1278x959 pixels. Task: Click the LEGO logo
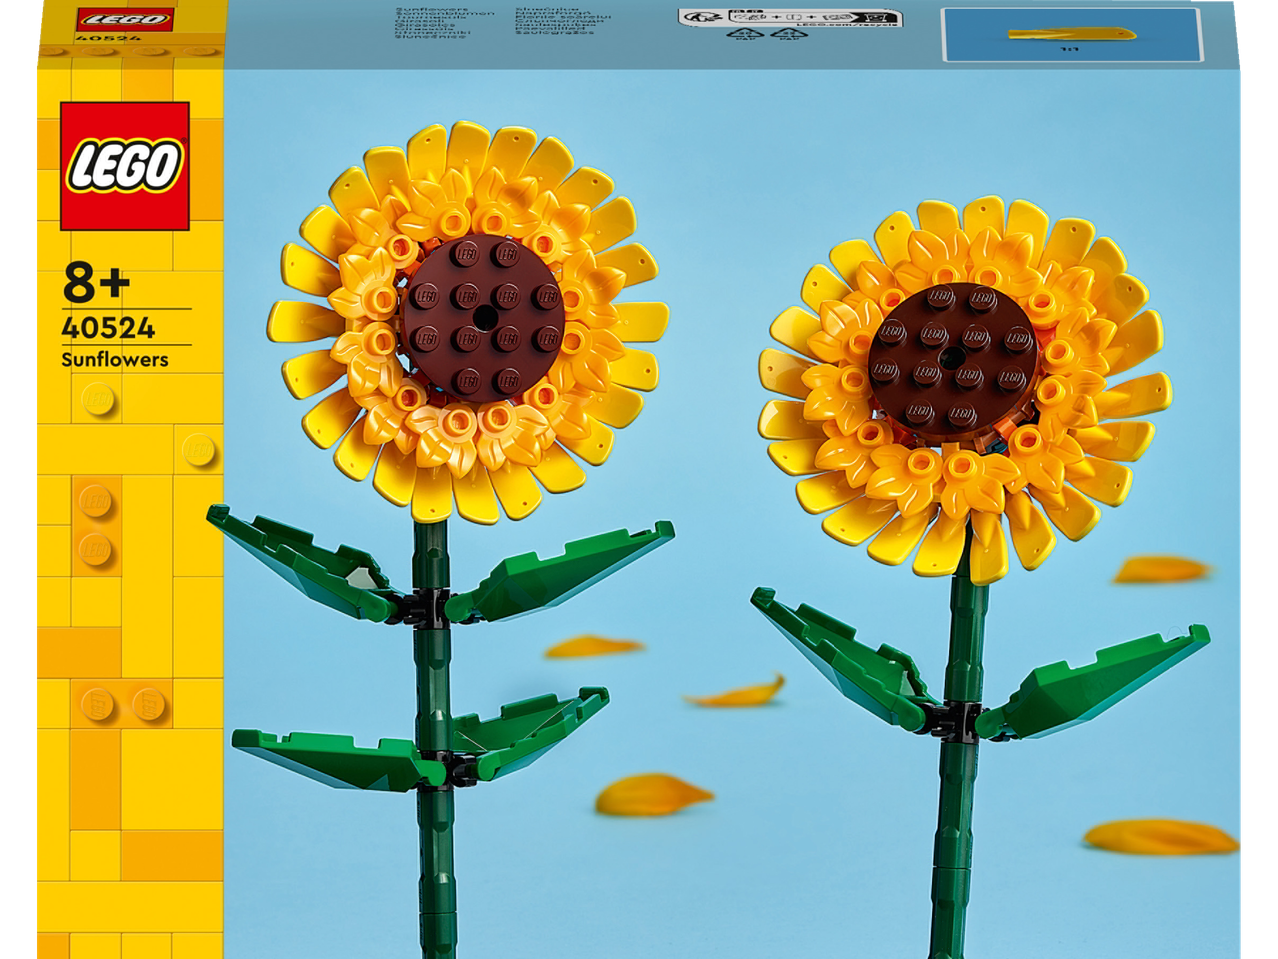pos(123,165)
